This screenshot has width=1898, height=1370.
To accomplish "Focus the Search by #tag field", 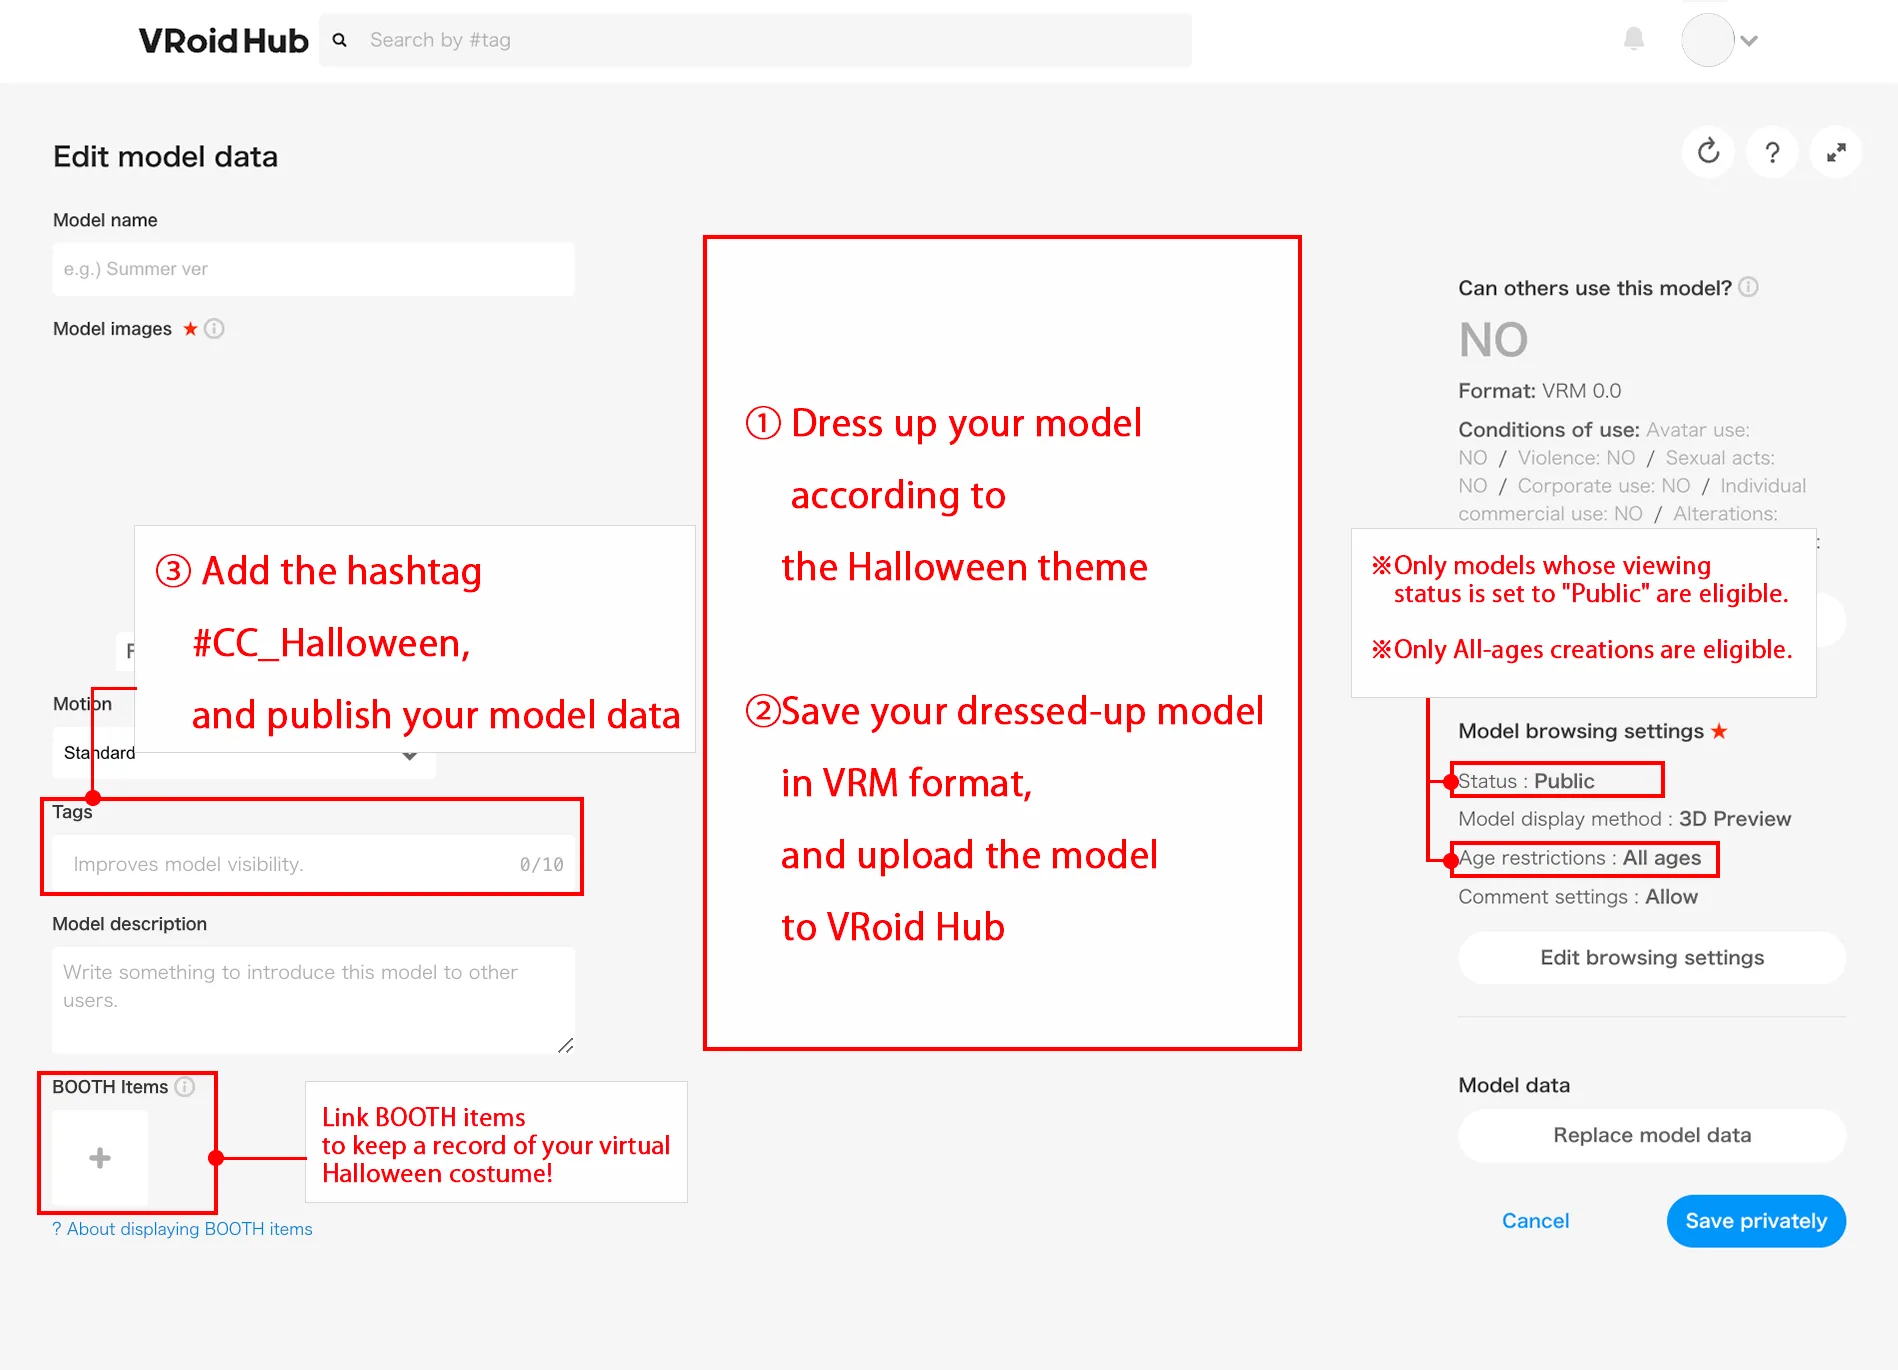I will (755, 40).
